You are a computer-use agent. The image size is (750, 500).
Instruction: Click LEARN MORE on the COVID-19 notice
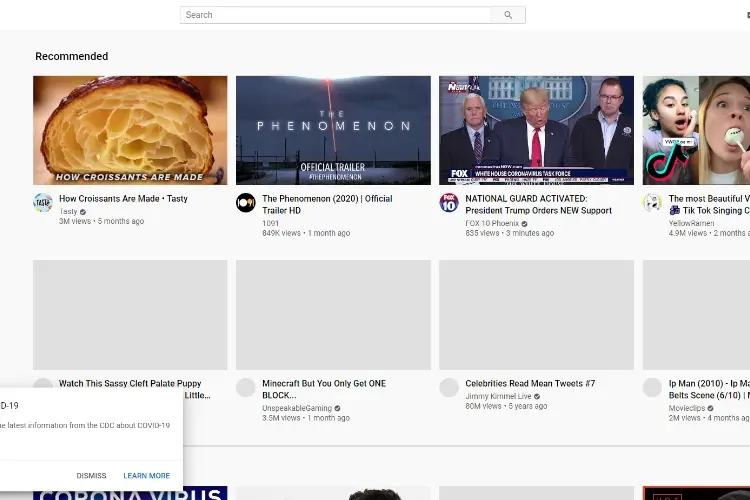pos(146,476)
